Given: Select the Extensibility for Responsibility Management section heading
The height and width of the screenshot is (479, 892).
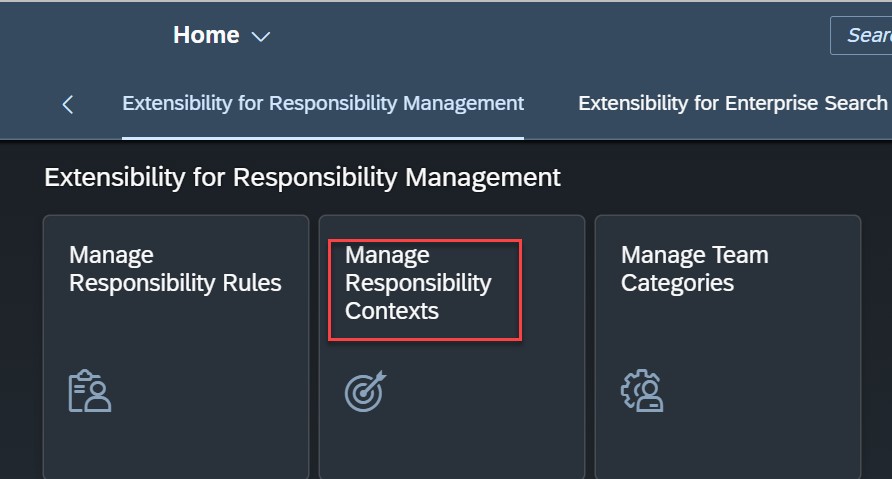Looking at the screenshot, I should (x=302, y=177).
